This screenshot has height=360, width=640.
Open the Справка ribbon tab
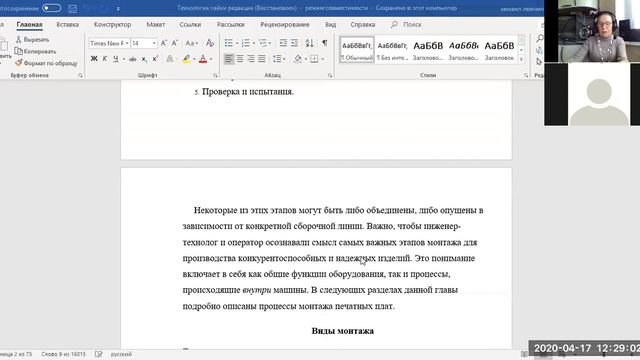click(x=362, y=24)
